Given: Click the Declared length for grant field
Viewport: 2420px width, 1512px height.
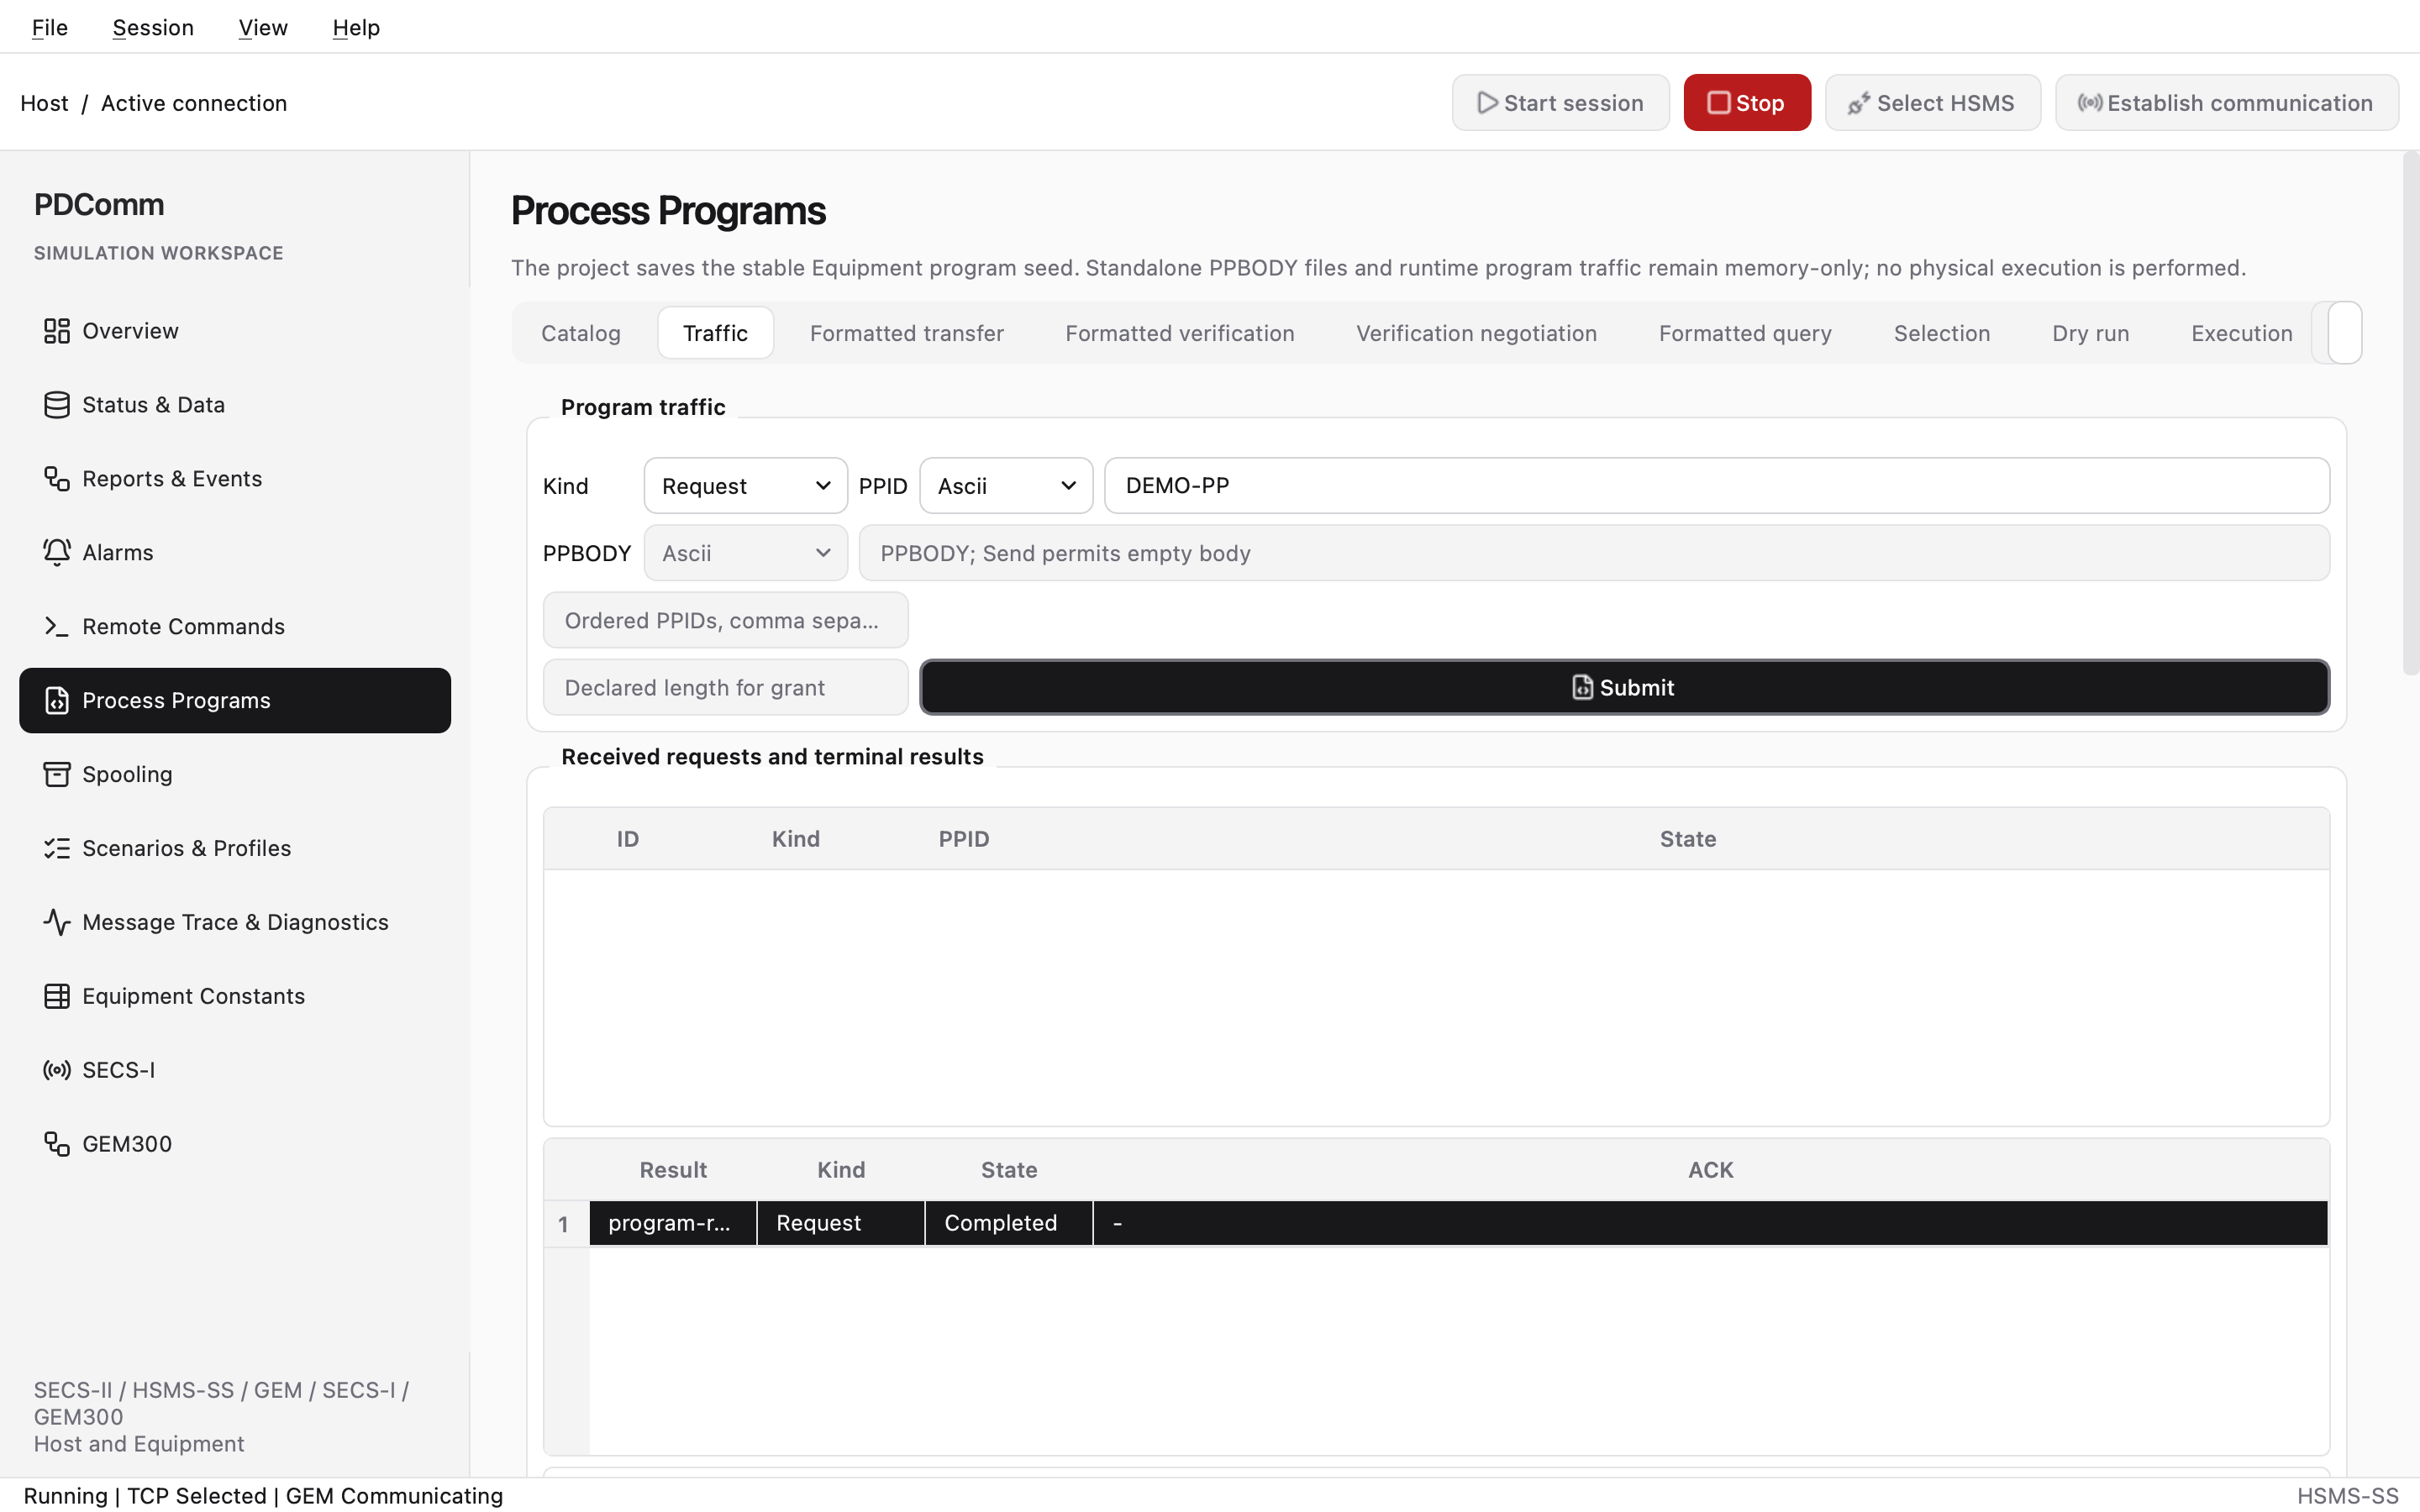Looking at the screenshot, I should 725,688.
